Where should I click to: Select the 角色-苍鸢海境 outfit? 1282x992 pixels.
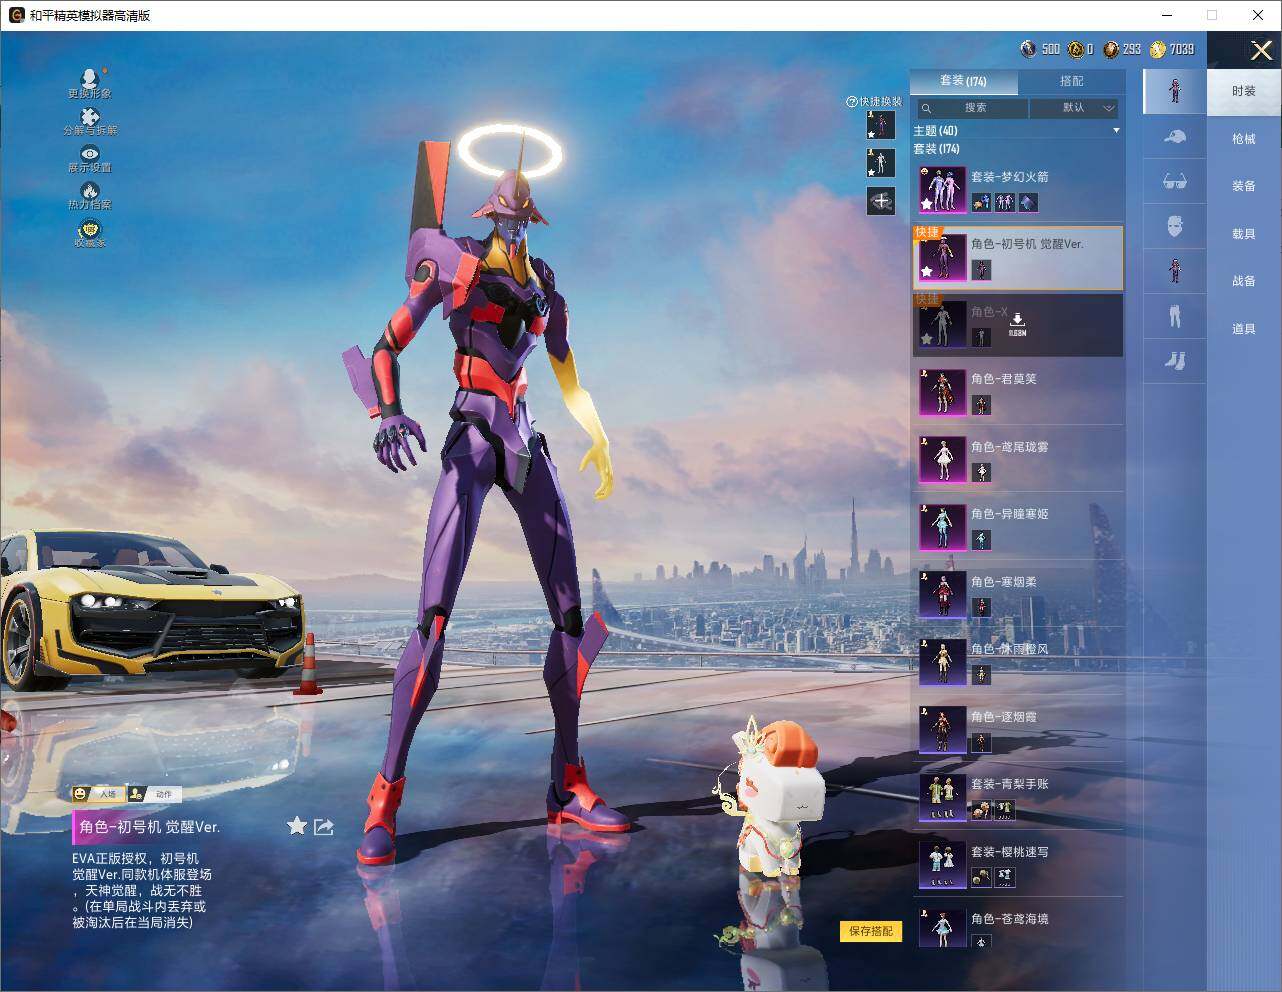(1017, 927)
